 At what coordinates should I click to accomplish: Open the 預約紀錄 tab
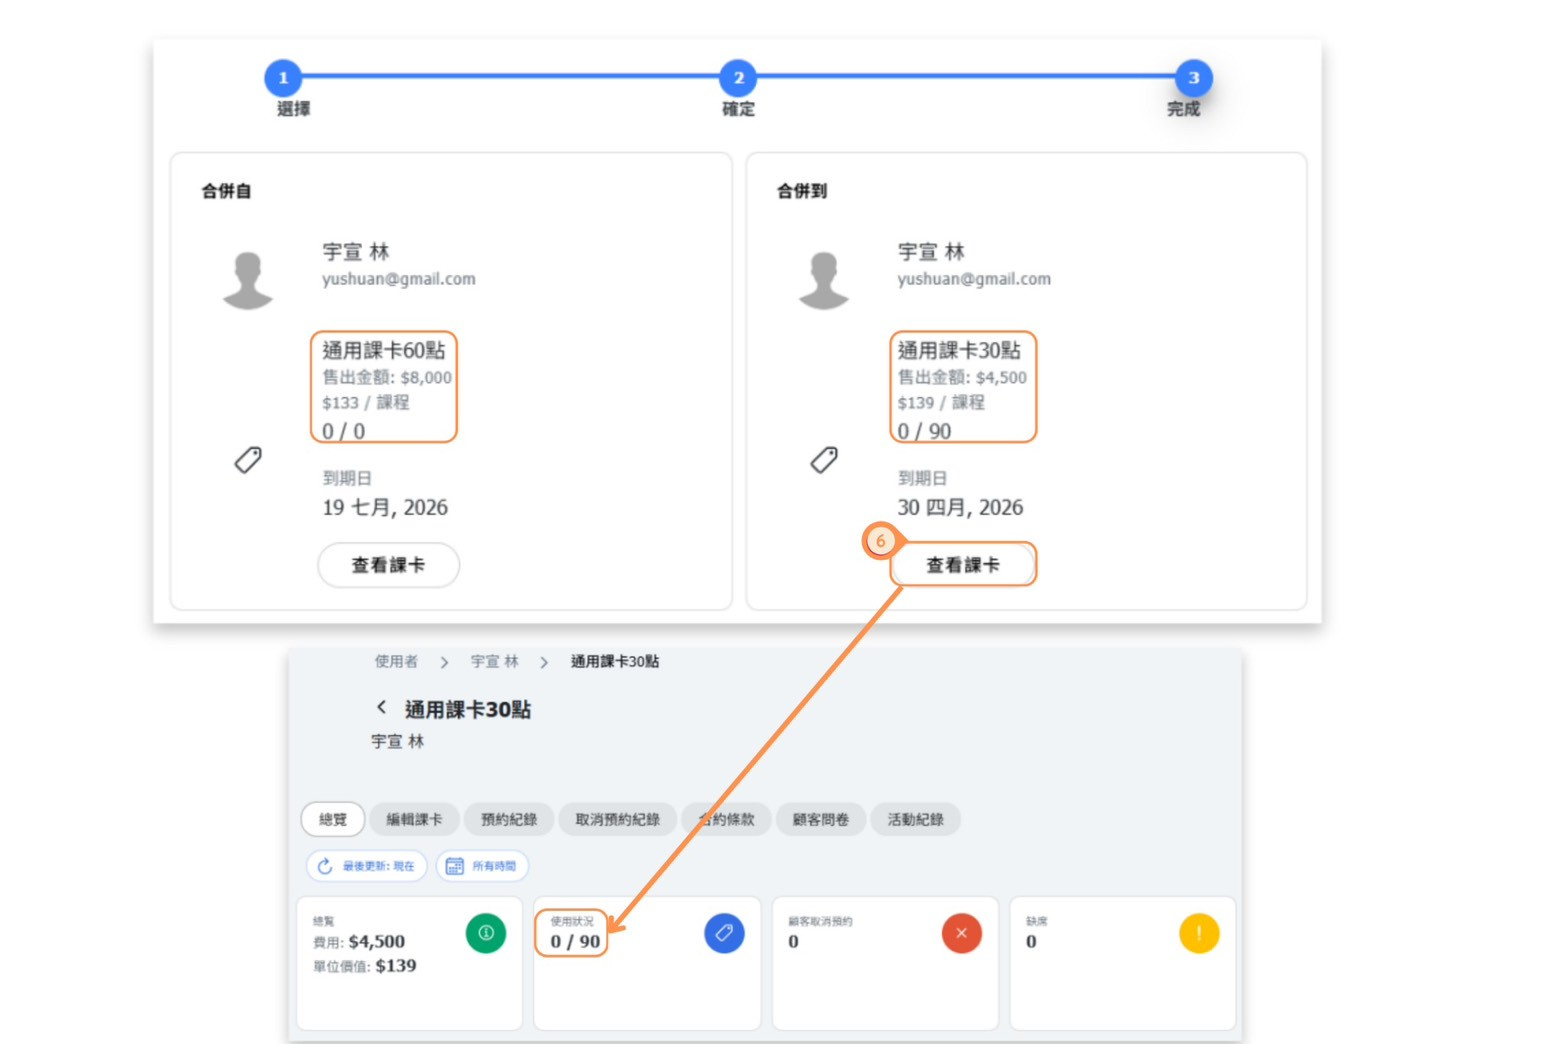pos(509,819)
